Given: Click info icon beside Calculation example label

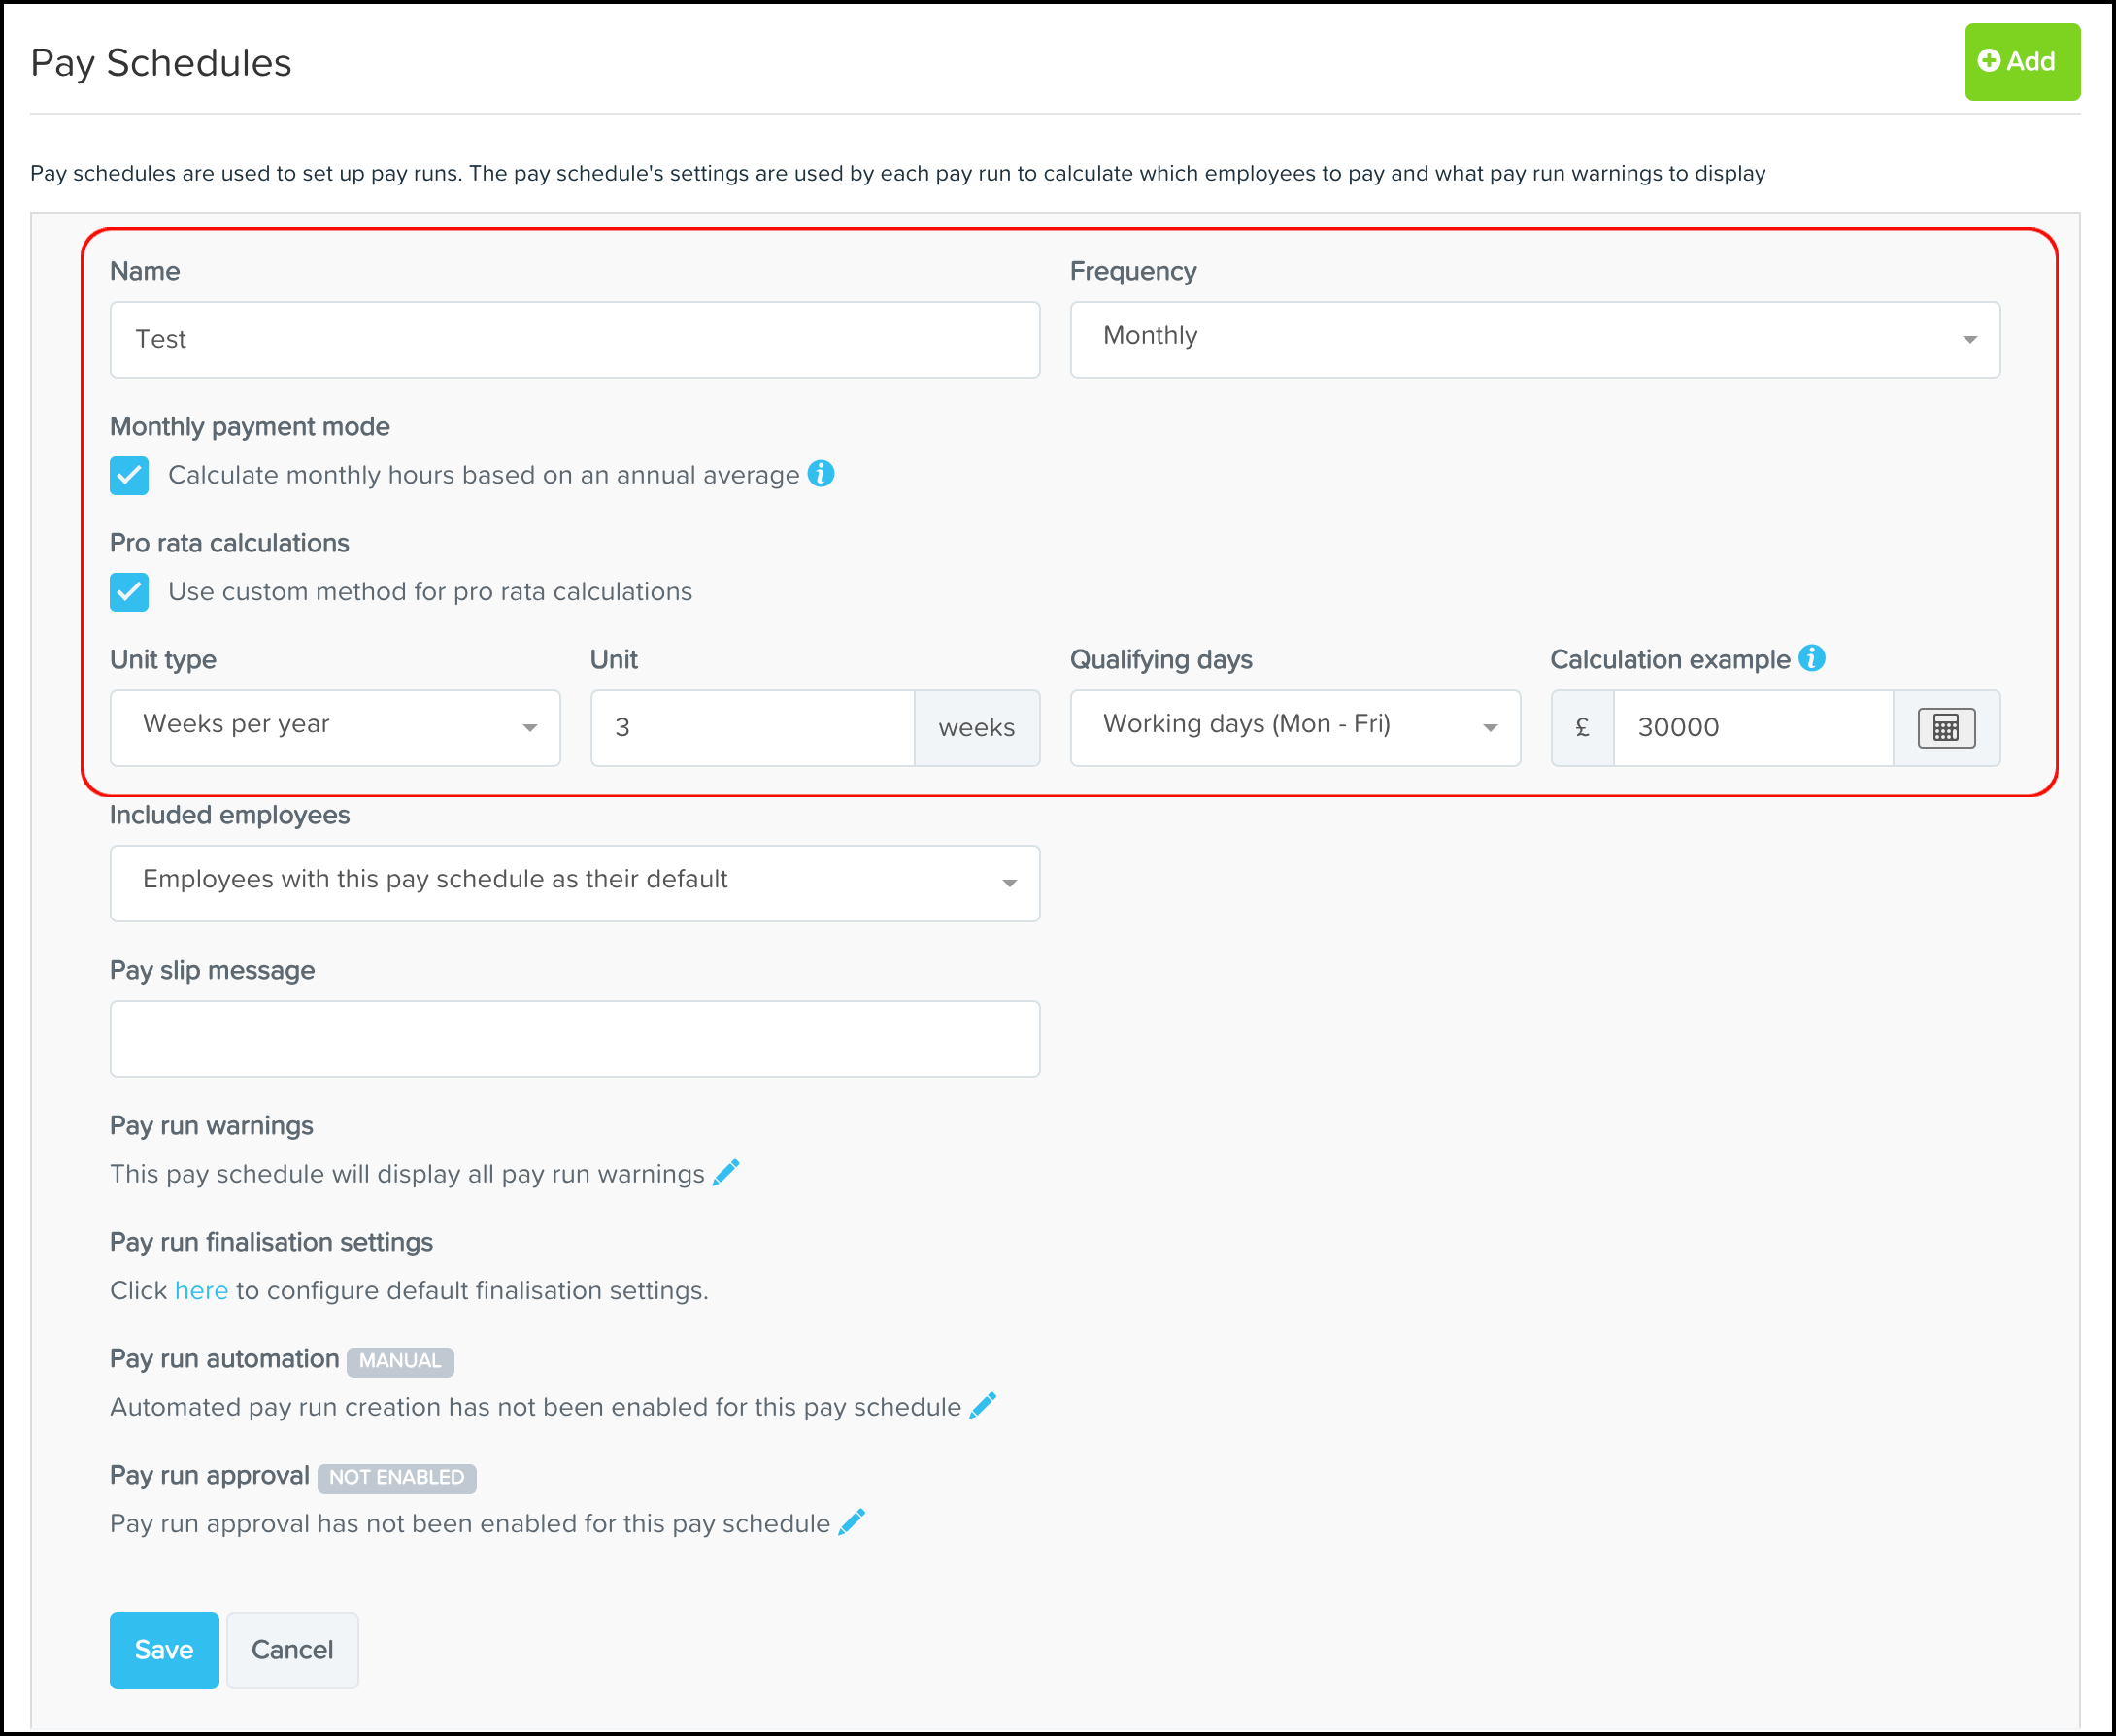Looking at the screenshot, I should pos(1811,658).
